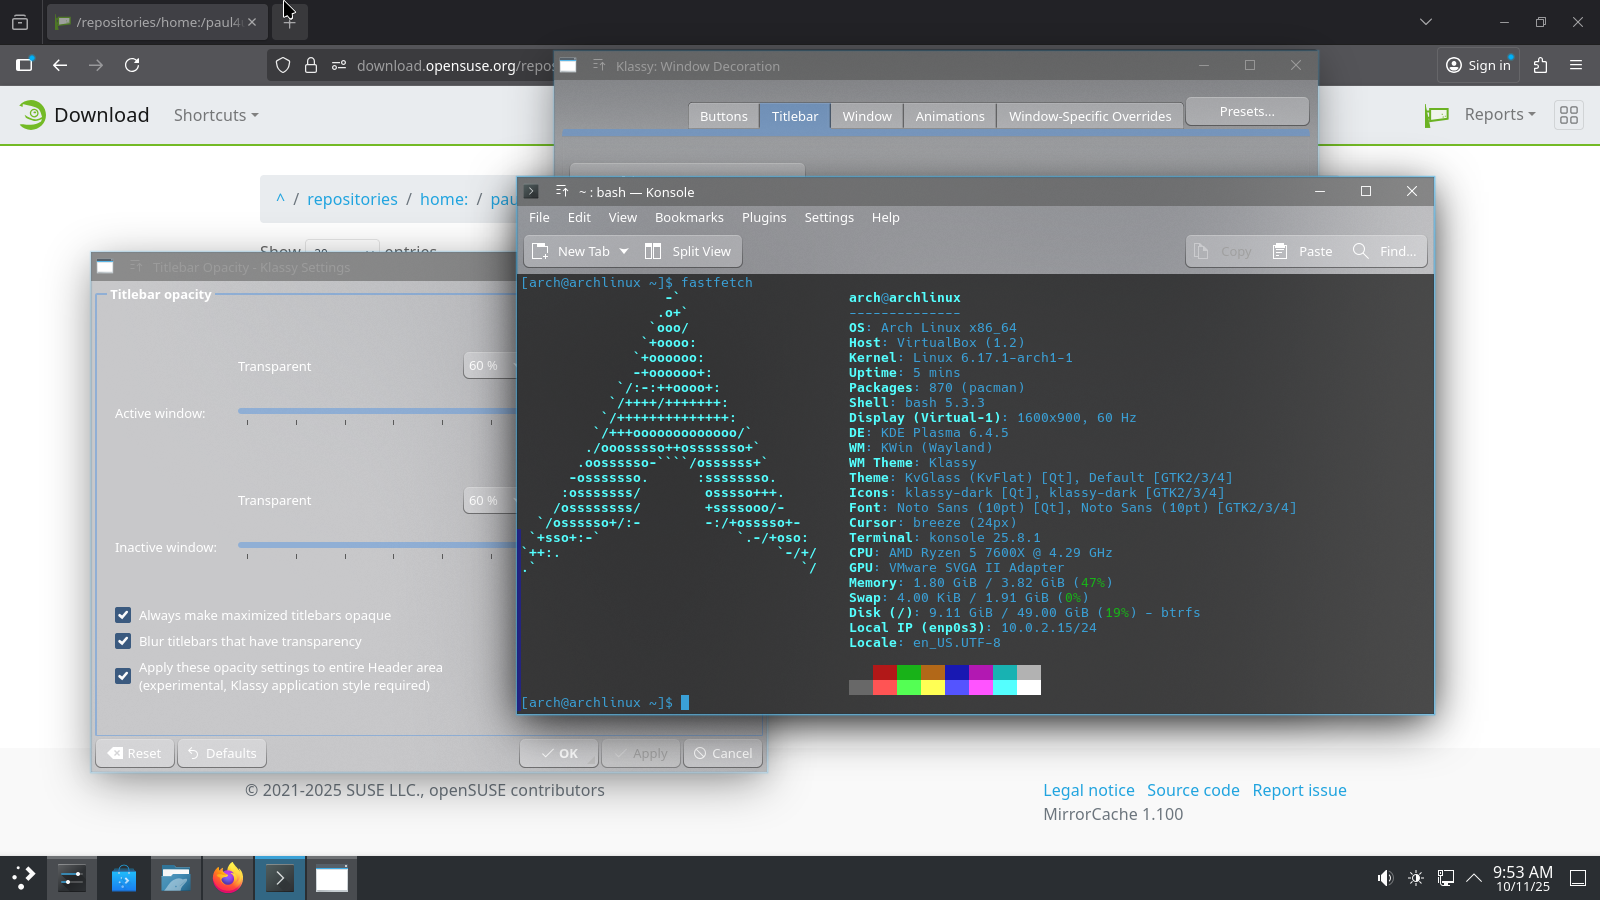Open Dolphin file manager from taskbar
This screenshot has width=1600, height=900.
click(x=176, y=878)
